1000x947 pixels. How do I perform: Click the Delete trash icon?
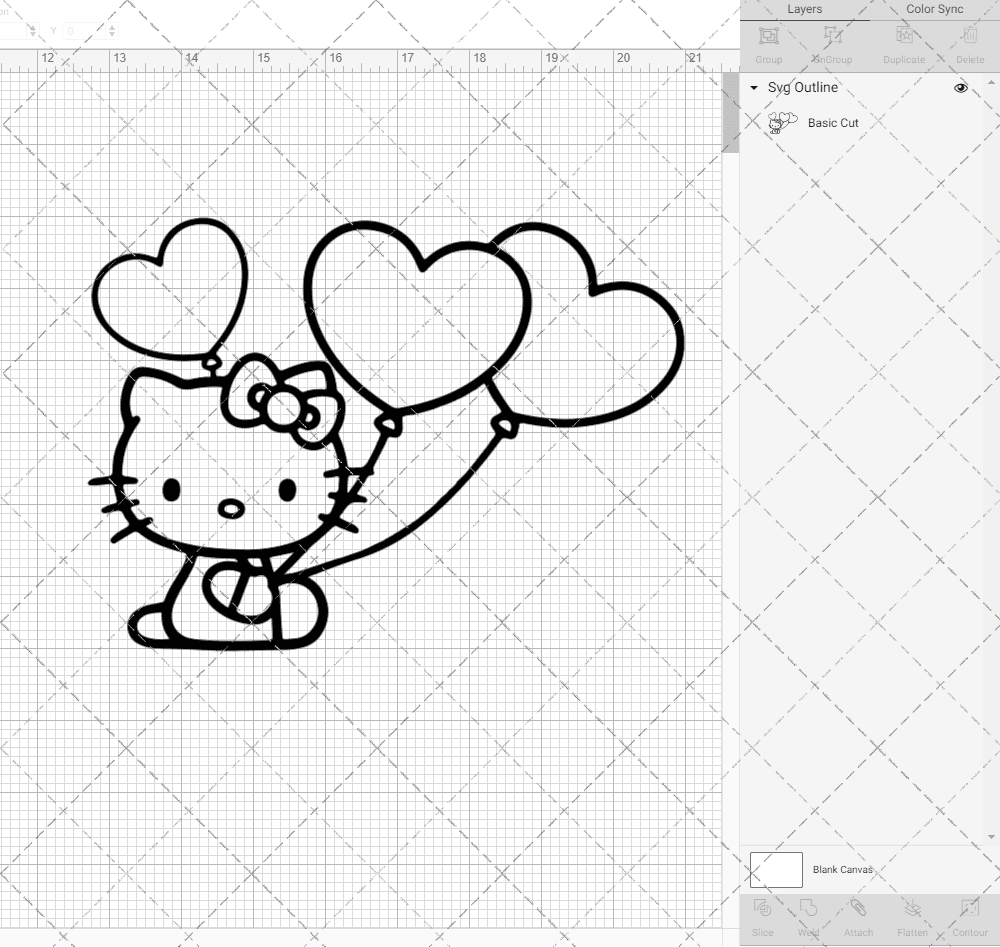(x=969, y=35)
